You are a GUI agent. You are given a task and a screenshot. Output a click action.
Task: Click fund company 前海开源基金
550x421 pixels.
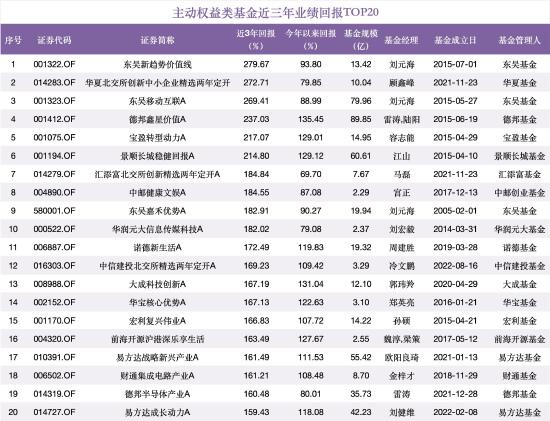click(519, 339)
